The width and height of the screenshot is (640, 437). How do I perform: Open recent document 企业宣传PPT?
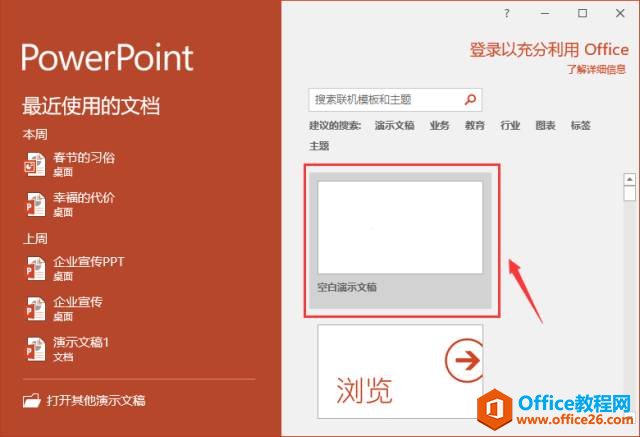(89, 262)
